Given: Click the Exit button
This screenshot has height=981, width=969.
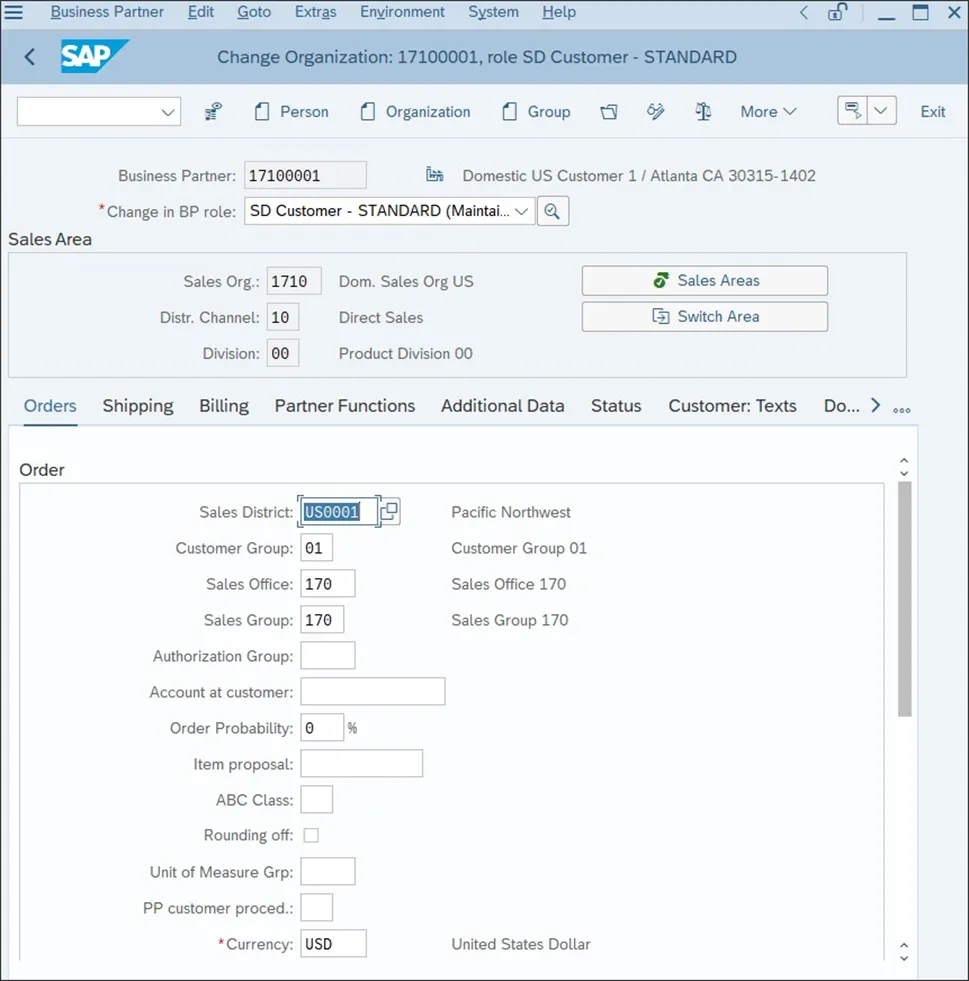Looking at the screenshot, I should tap(932, 111).
